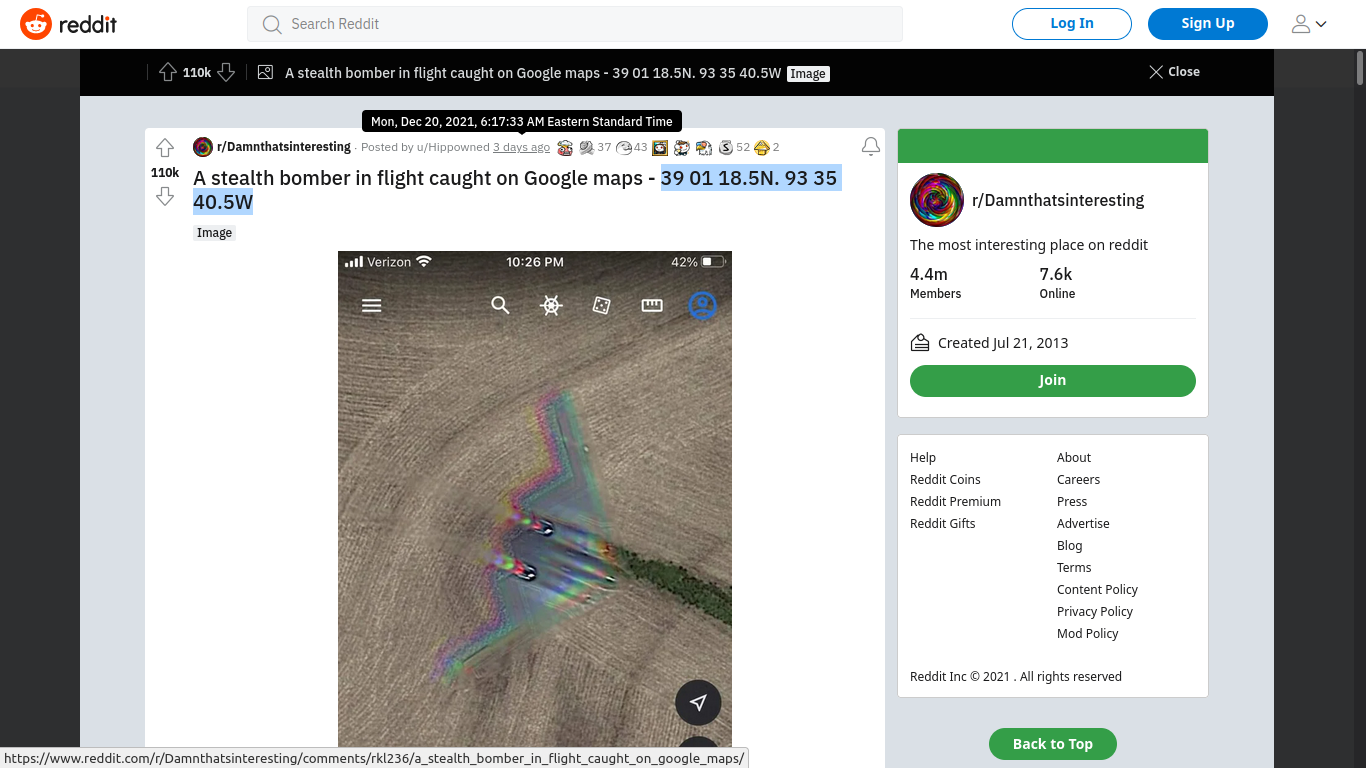The image size is (1366, 768).
Task: Click the '7.6k' Online count
Action: click(1056, 274)
